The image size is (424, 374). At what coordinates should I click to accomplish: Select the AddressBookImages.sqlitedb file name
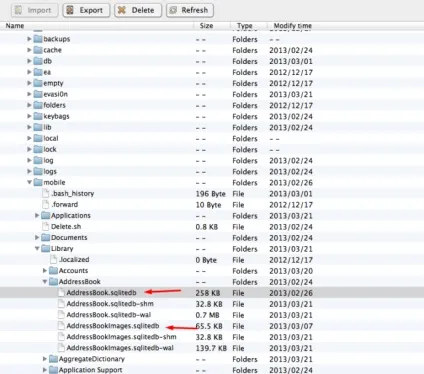(113, 326)
